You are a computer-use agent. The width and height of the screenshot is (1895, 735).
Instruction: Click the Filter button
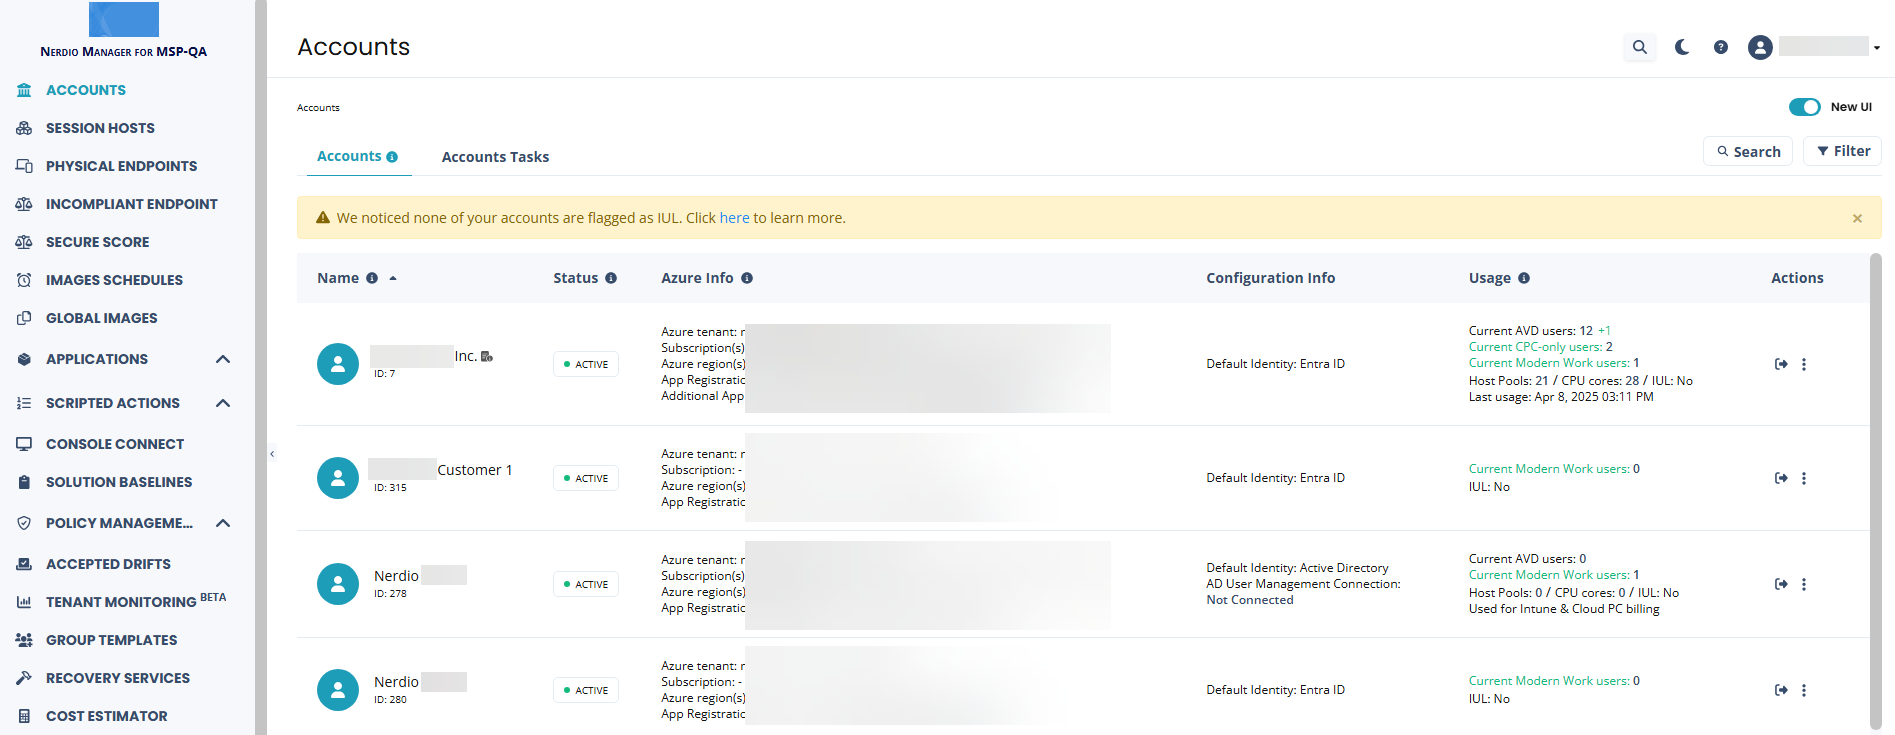tap(1843, 151)
